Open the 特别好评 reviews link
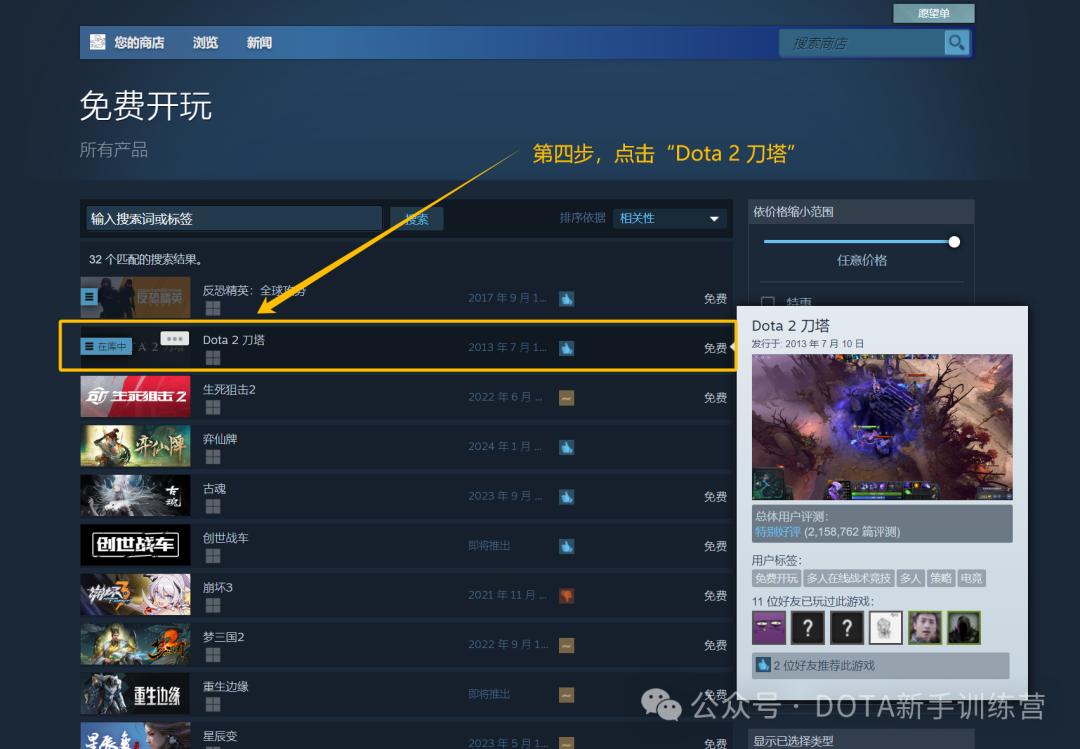Screen dimensions: 1080x749 click(776, 531)
